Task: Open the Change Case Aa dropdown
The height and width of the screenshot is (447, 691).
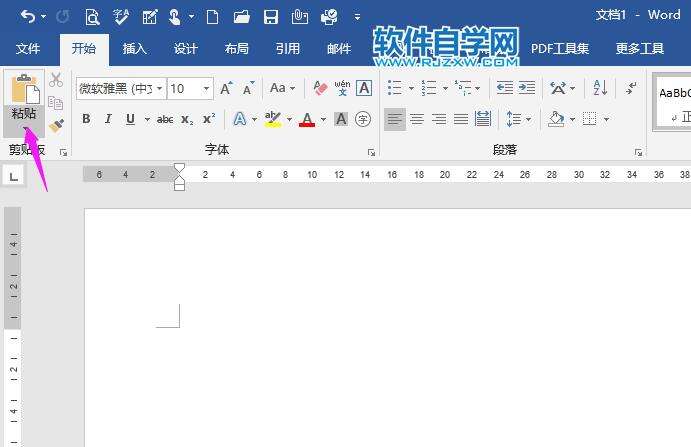Action: coord(282,88)
